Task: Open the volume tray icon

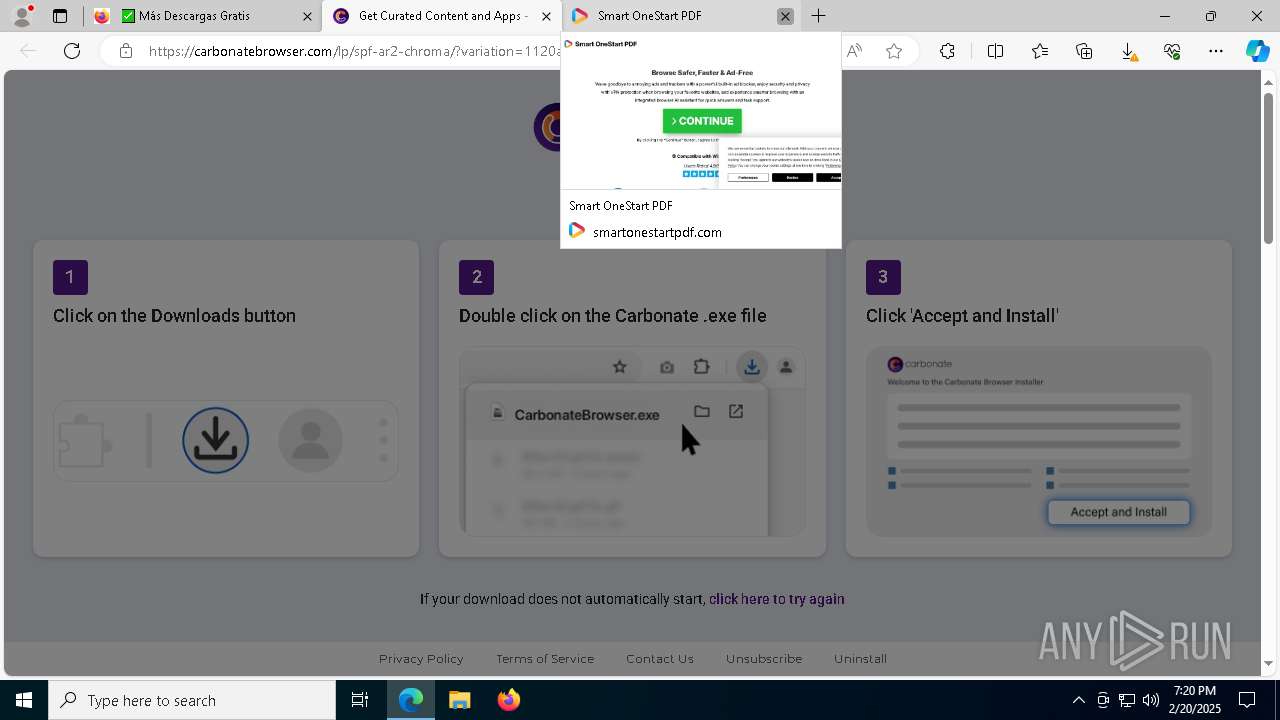Action: [x=1151, y=700]
